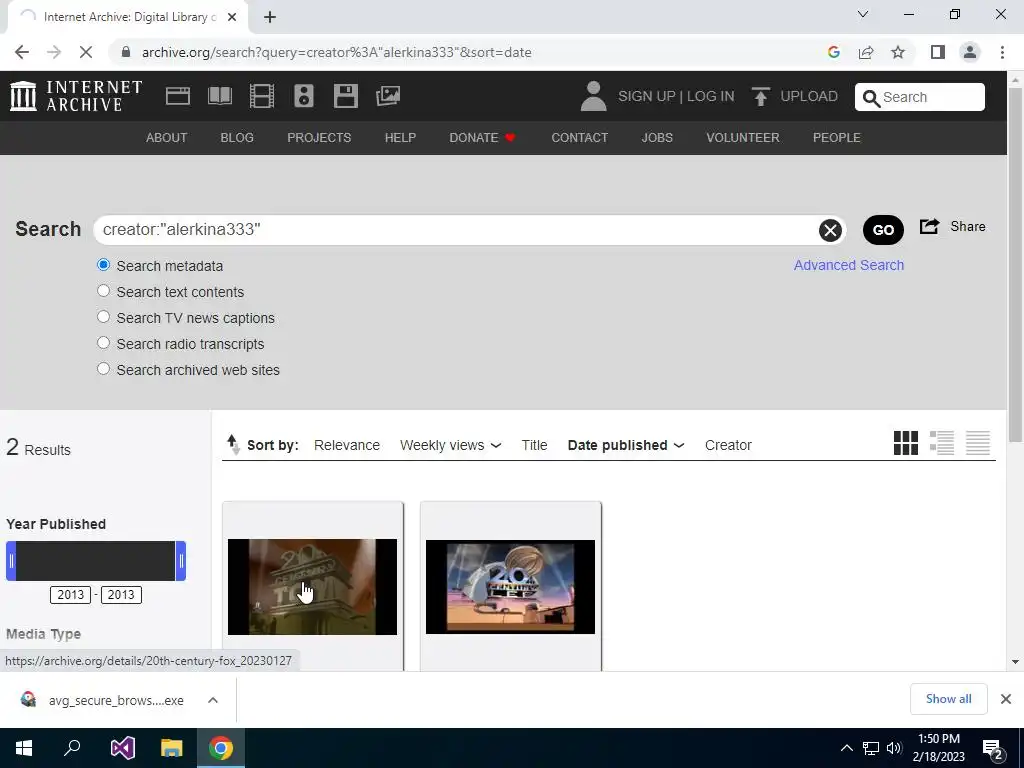Select Search archived web sites option

pyautogui.click(x=103, y=369)
